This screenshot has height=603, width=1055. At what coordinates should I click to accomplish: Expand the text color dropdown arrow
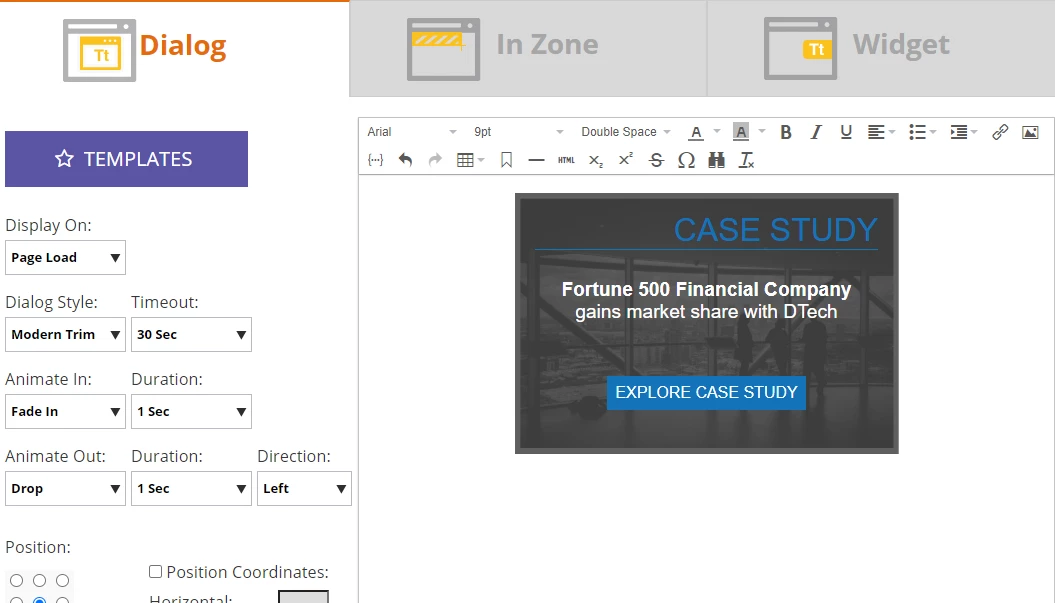717,131
